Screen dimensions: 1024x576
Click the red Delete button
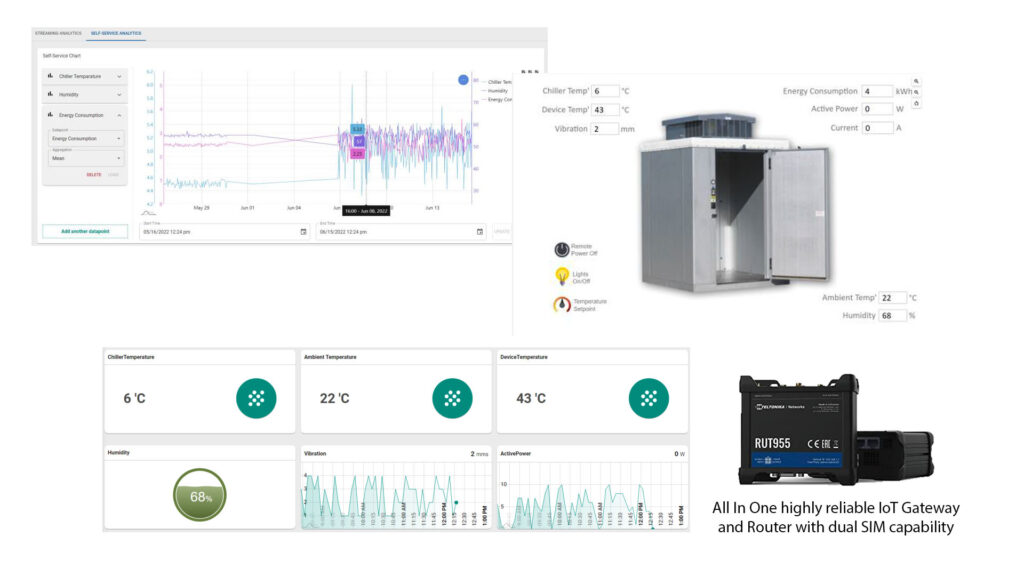pyautogui.click(x=93, y=174)
